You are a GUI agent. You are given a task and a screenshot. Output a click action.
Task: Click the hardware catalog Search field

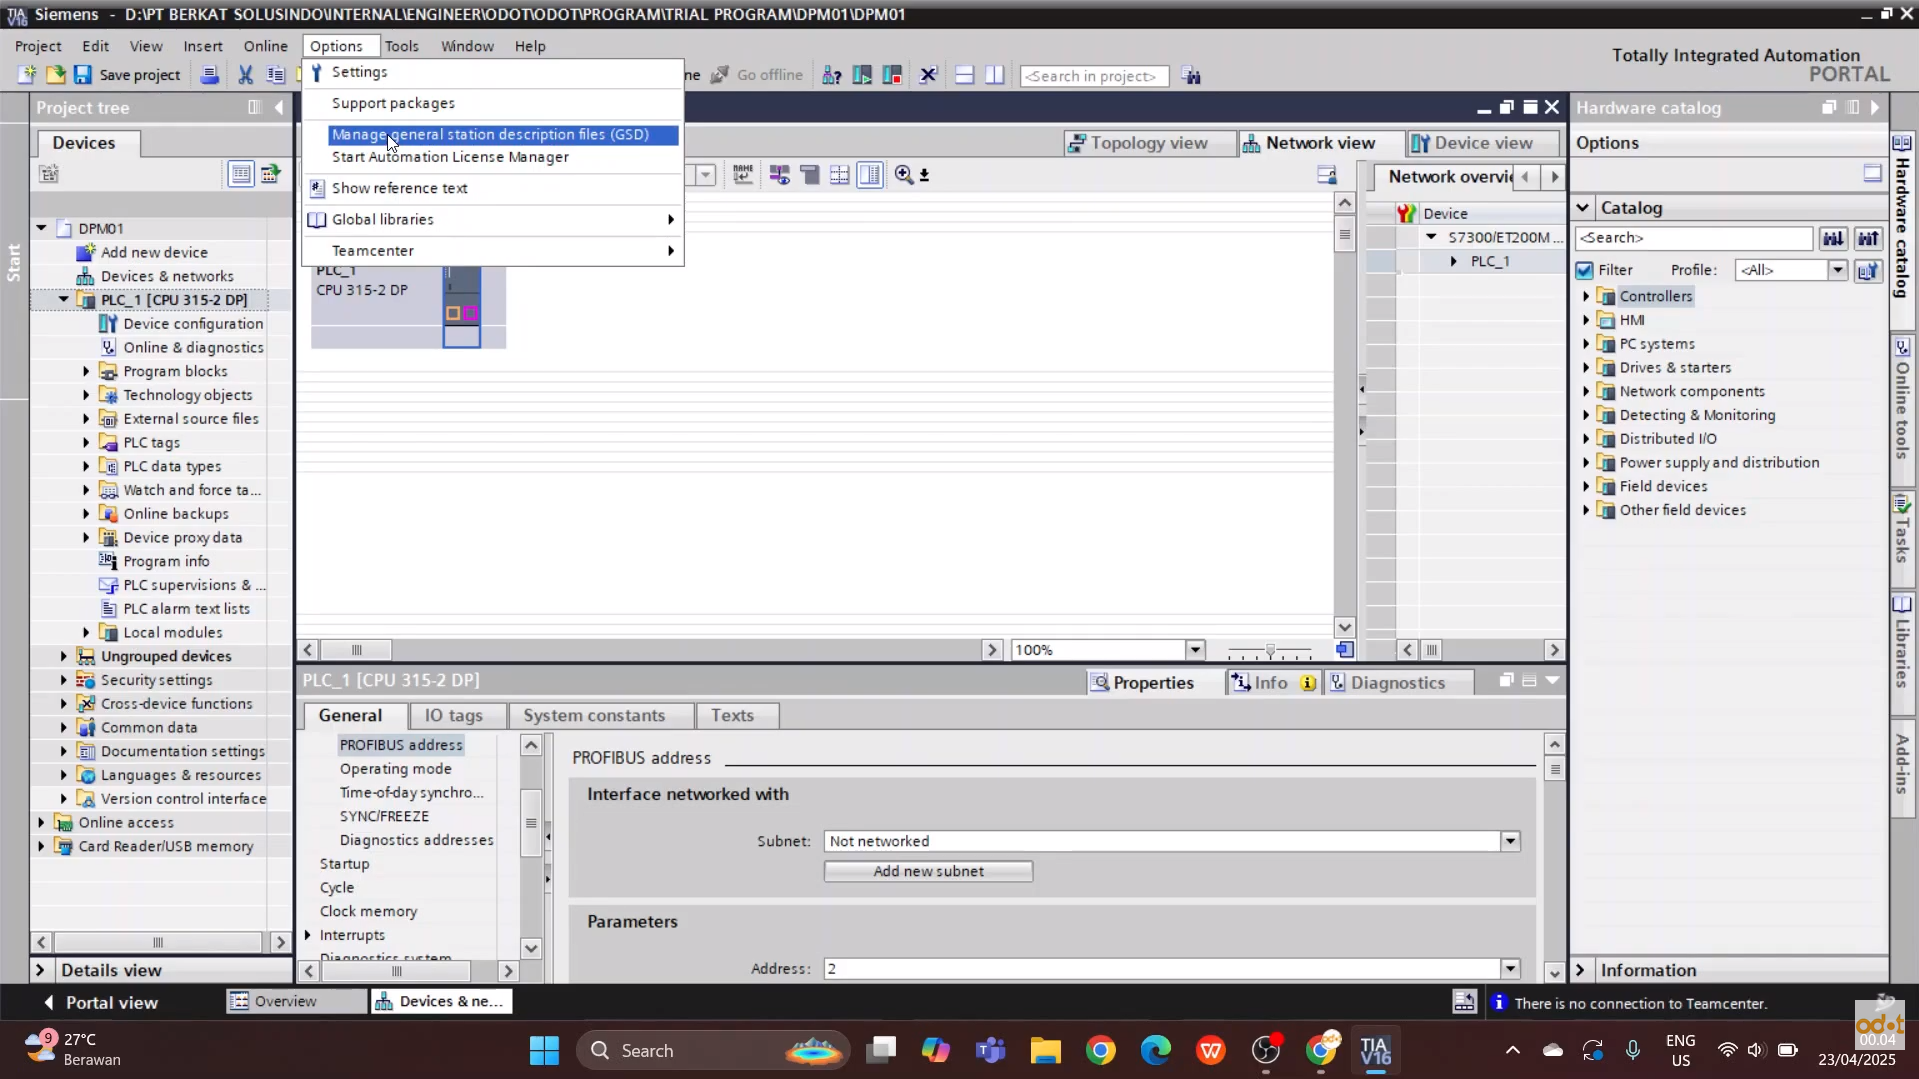pos(1694,238)
